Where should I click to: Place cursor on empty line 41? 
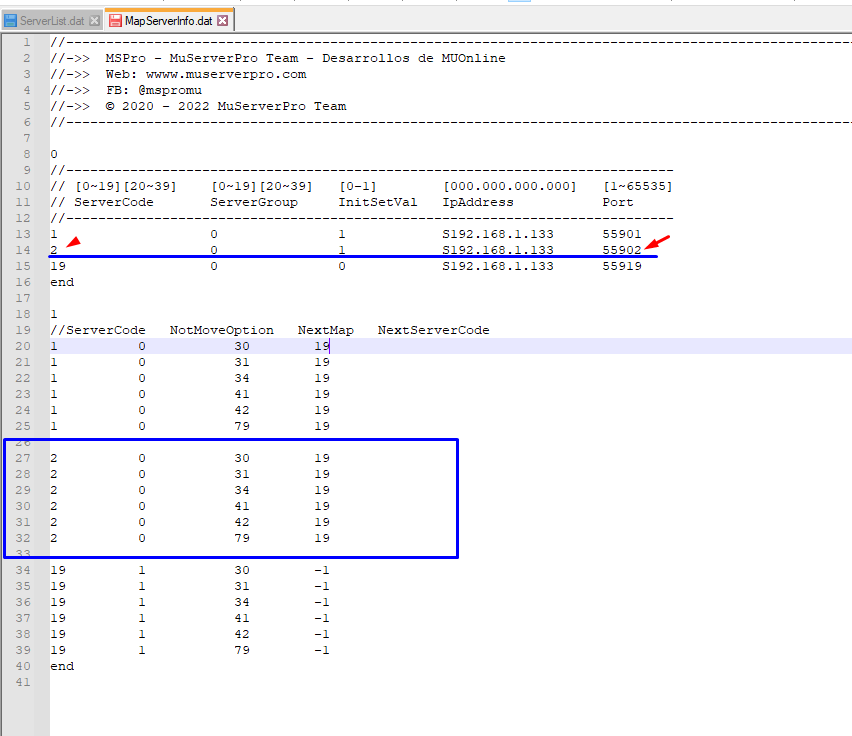pos(200,682)
